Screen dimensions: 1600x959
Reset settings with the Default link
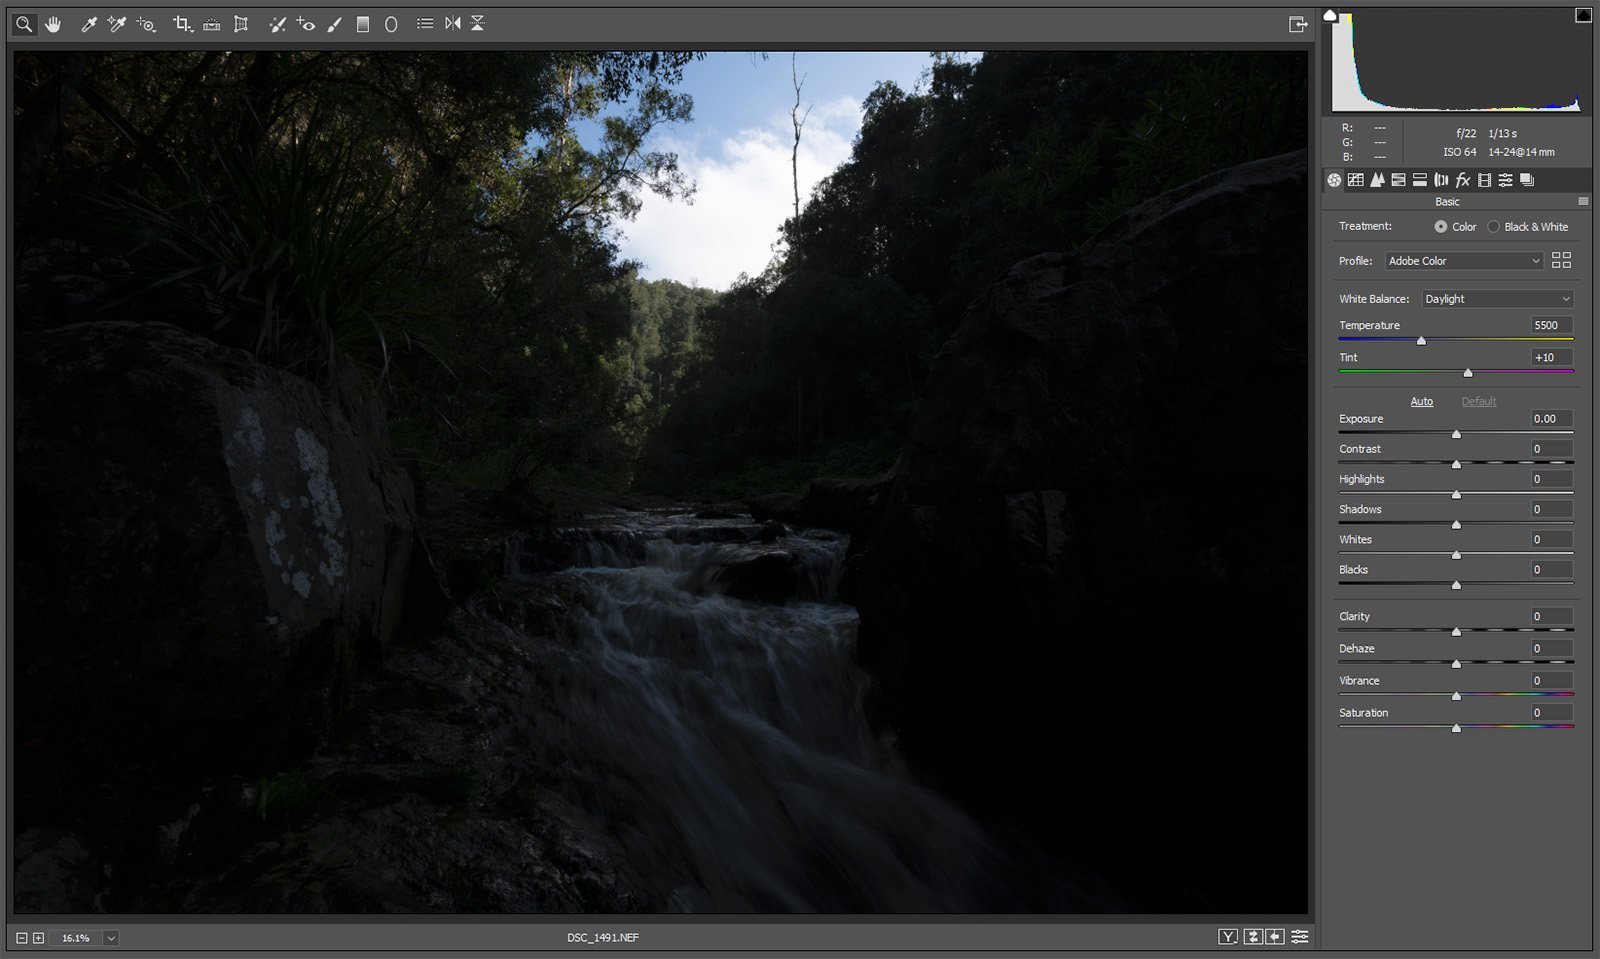[1478, 401]
